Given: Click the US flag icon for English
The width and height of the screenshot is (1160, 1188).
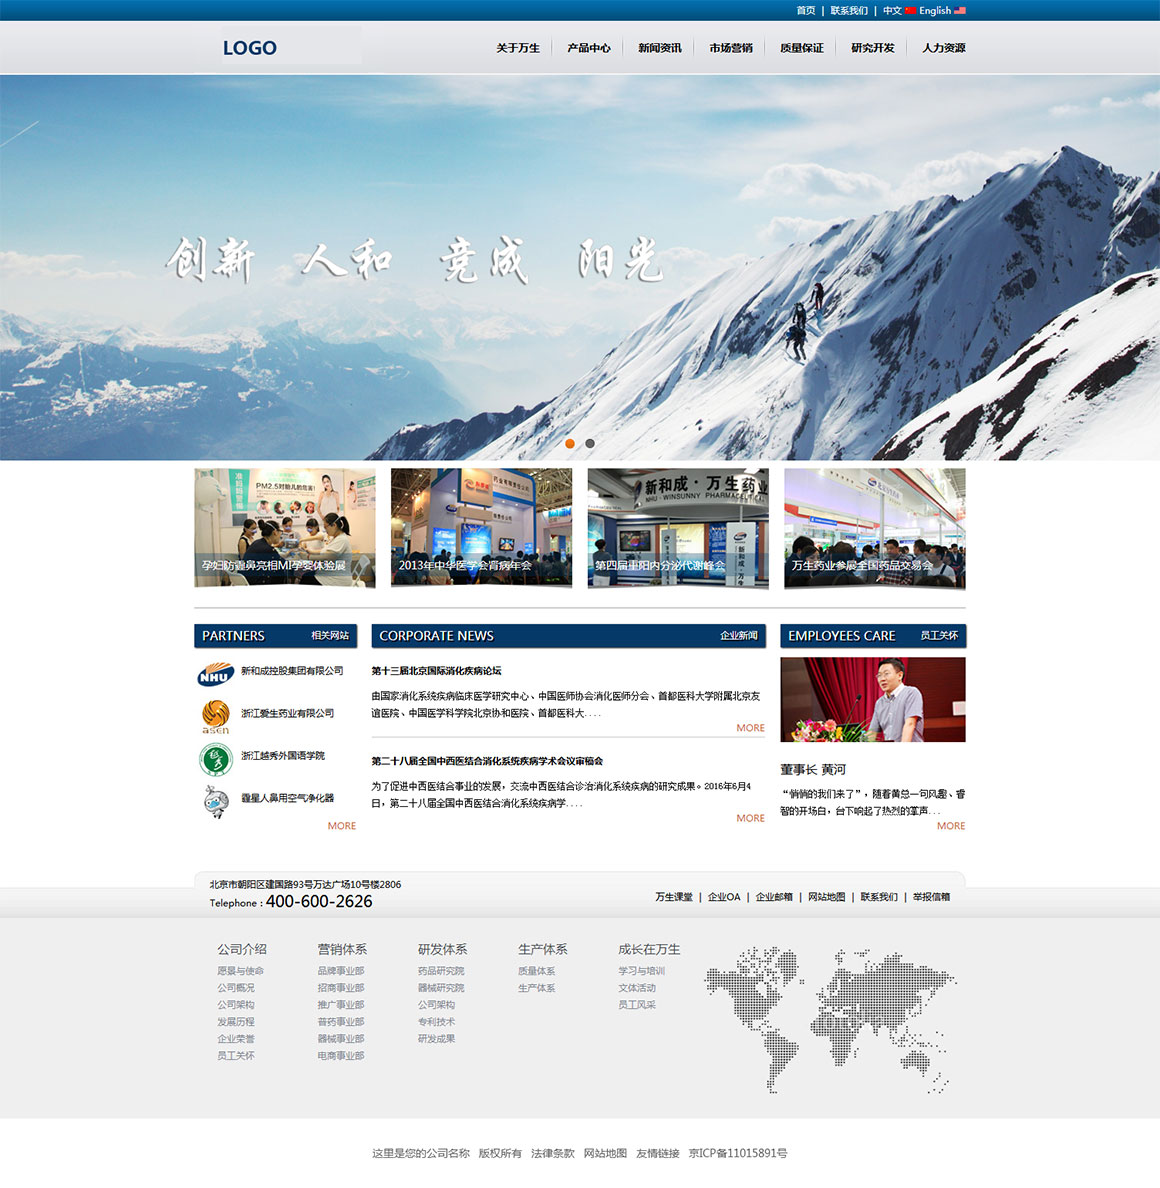Looking at the screenshot, I should tap(960, 11).
